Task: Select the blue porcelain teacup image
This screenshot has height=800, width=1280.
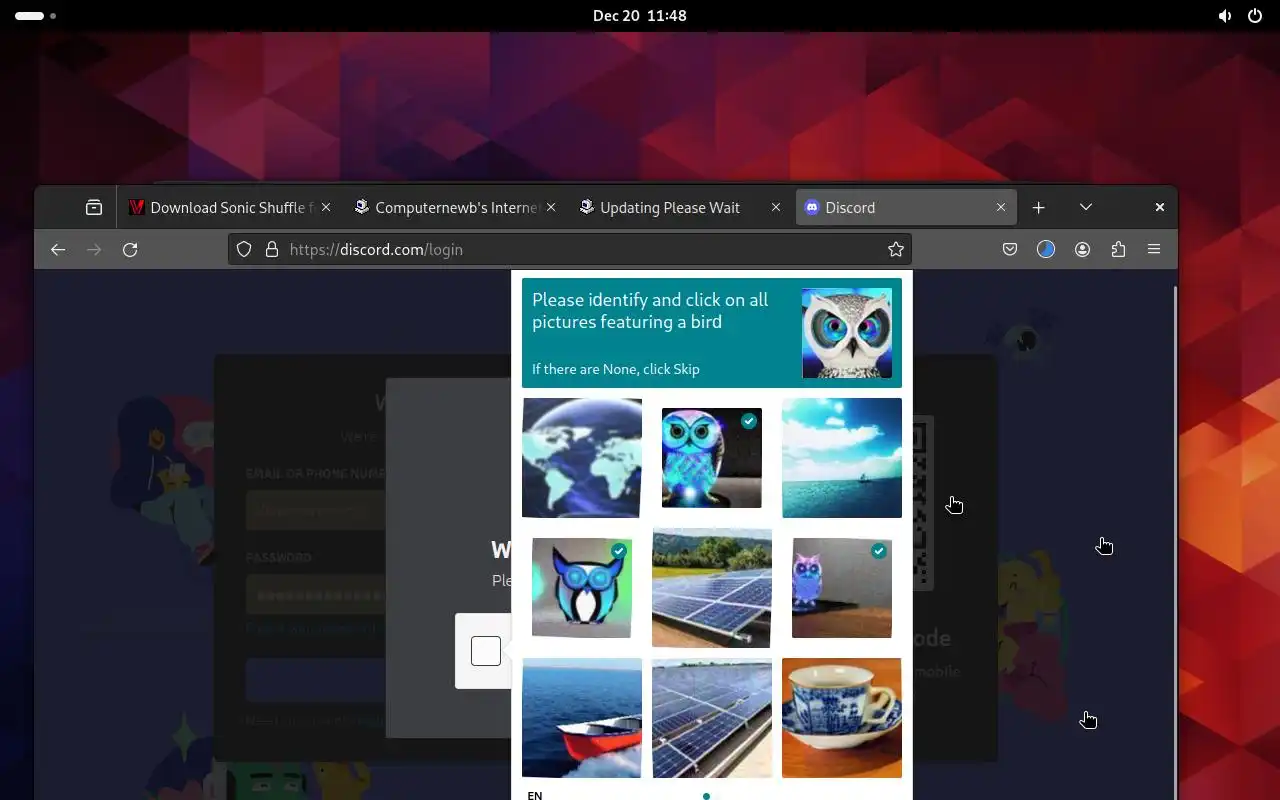Action: [842, 718]
